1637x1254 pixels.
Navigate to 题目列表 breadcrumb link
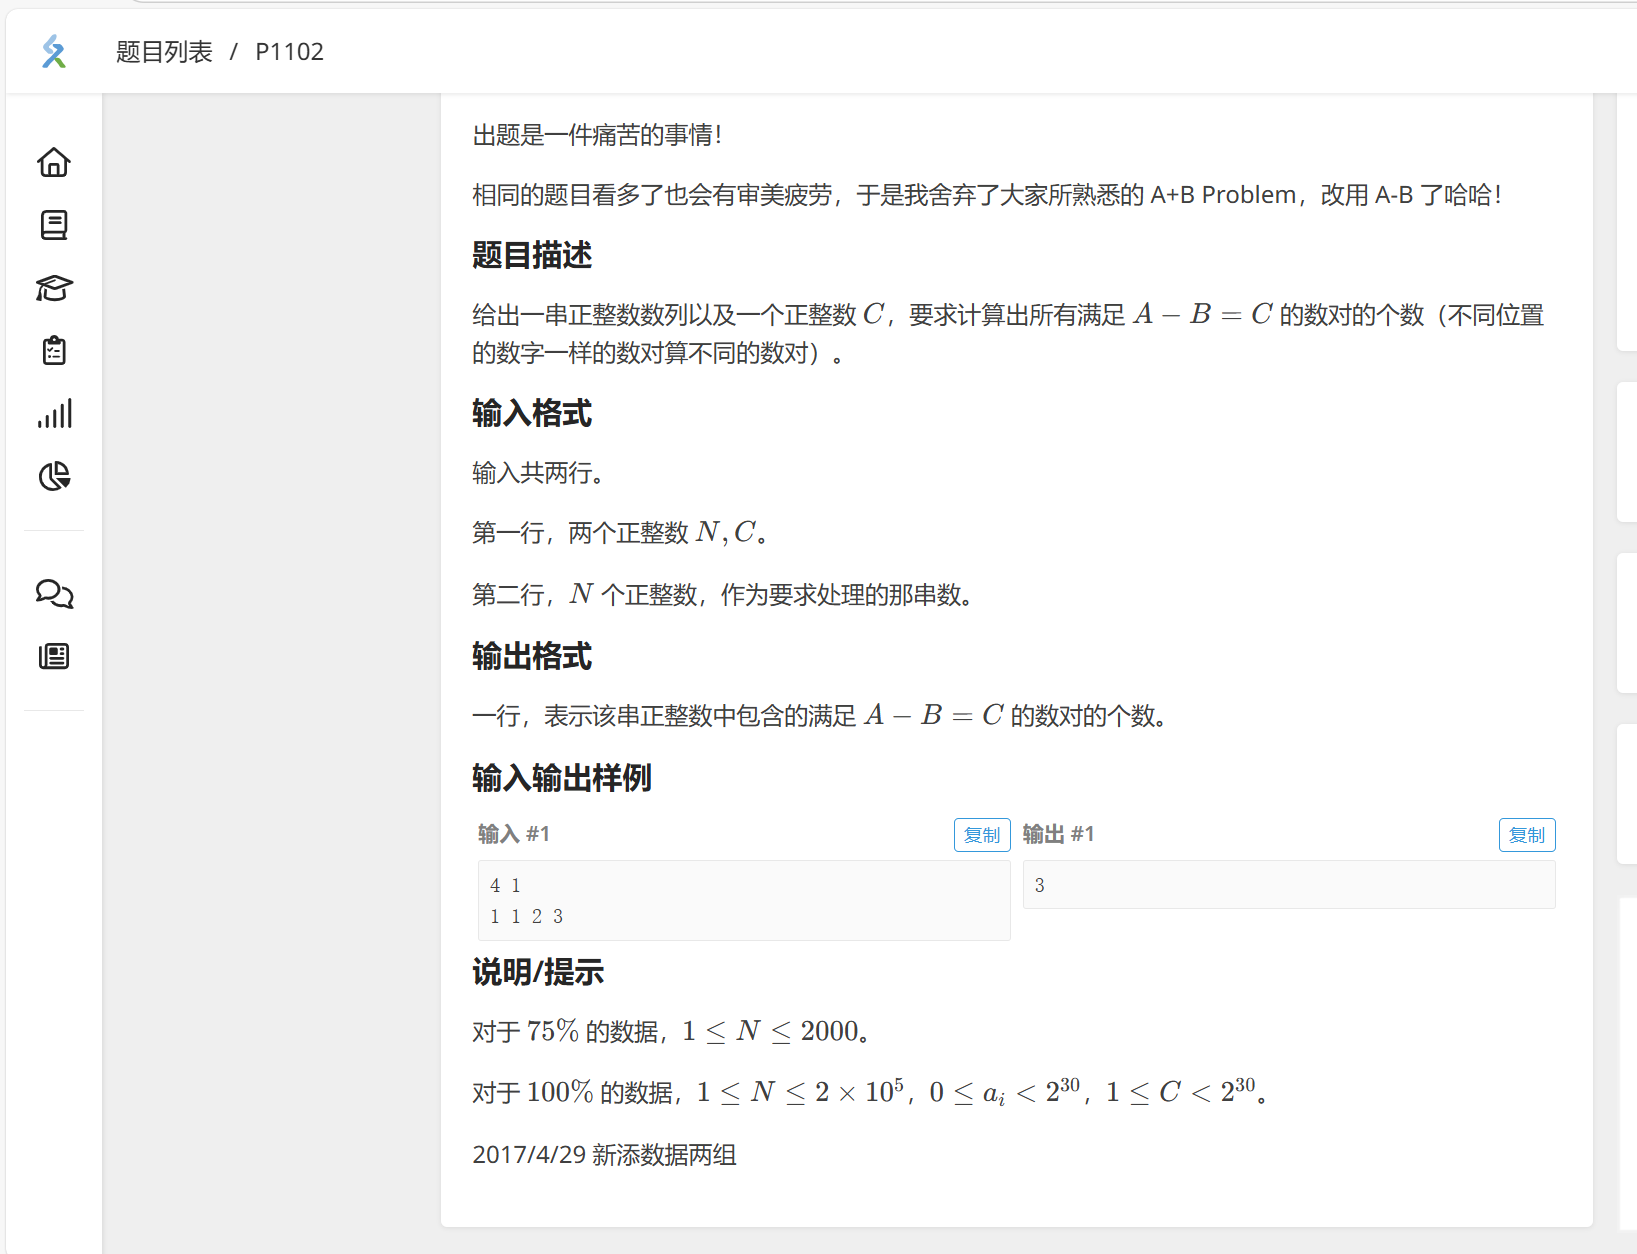pyautogui.click(x=163, y=51)
